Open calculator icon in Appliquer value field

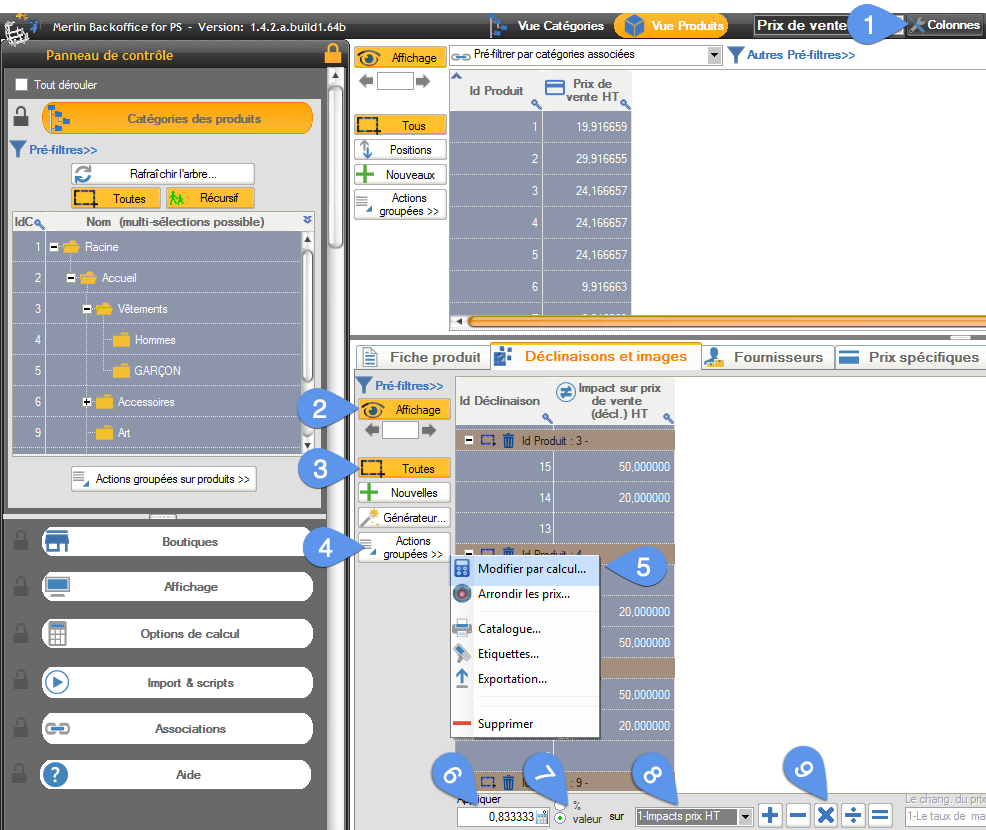(542, 817)
